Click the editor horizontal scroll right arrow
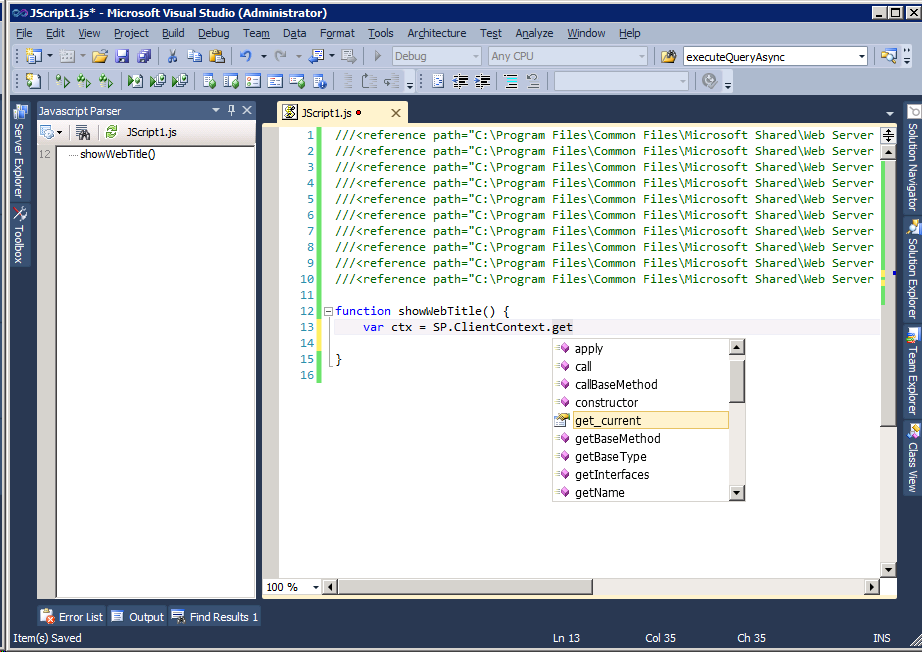Viewport: 922px width, 652px height. coord(872,587)
